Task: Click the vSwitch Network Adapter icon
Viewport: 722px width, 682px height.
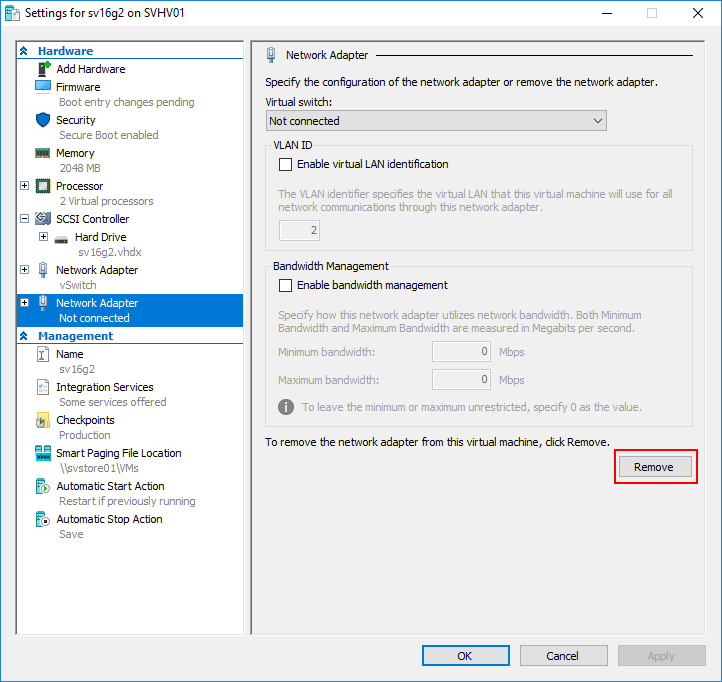Action: click(43, 270)
